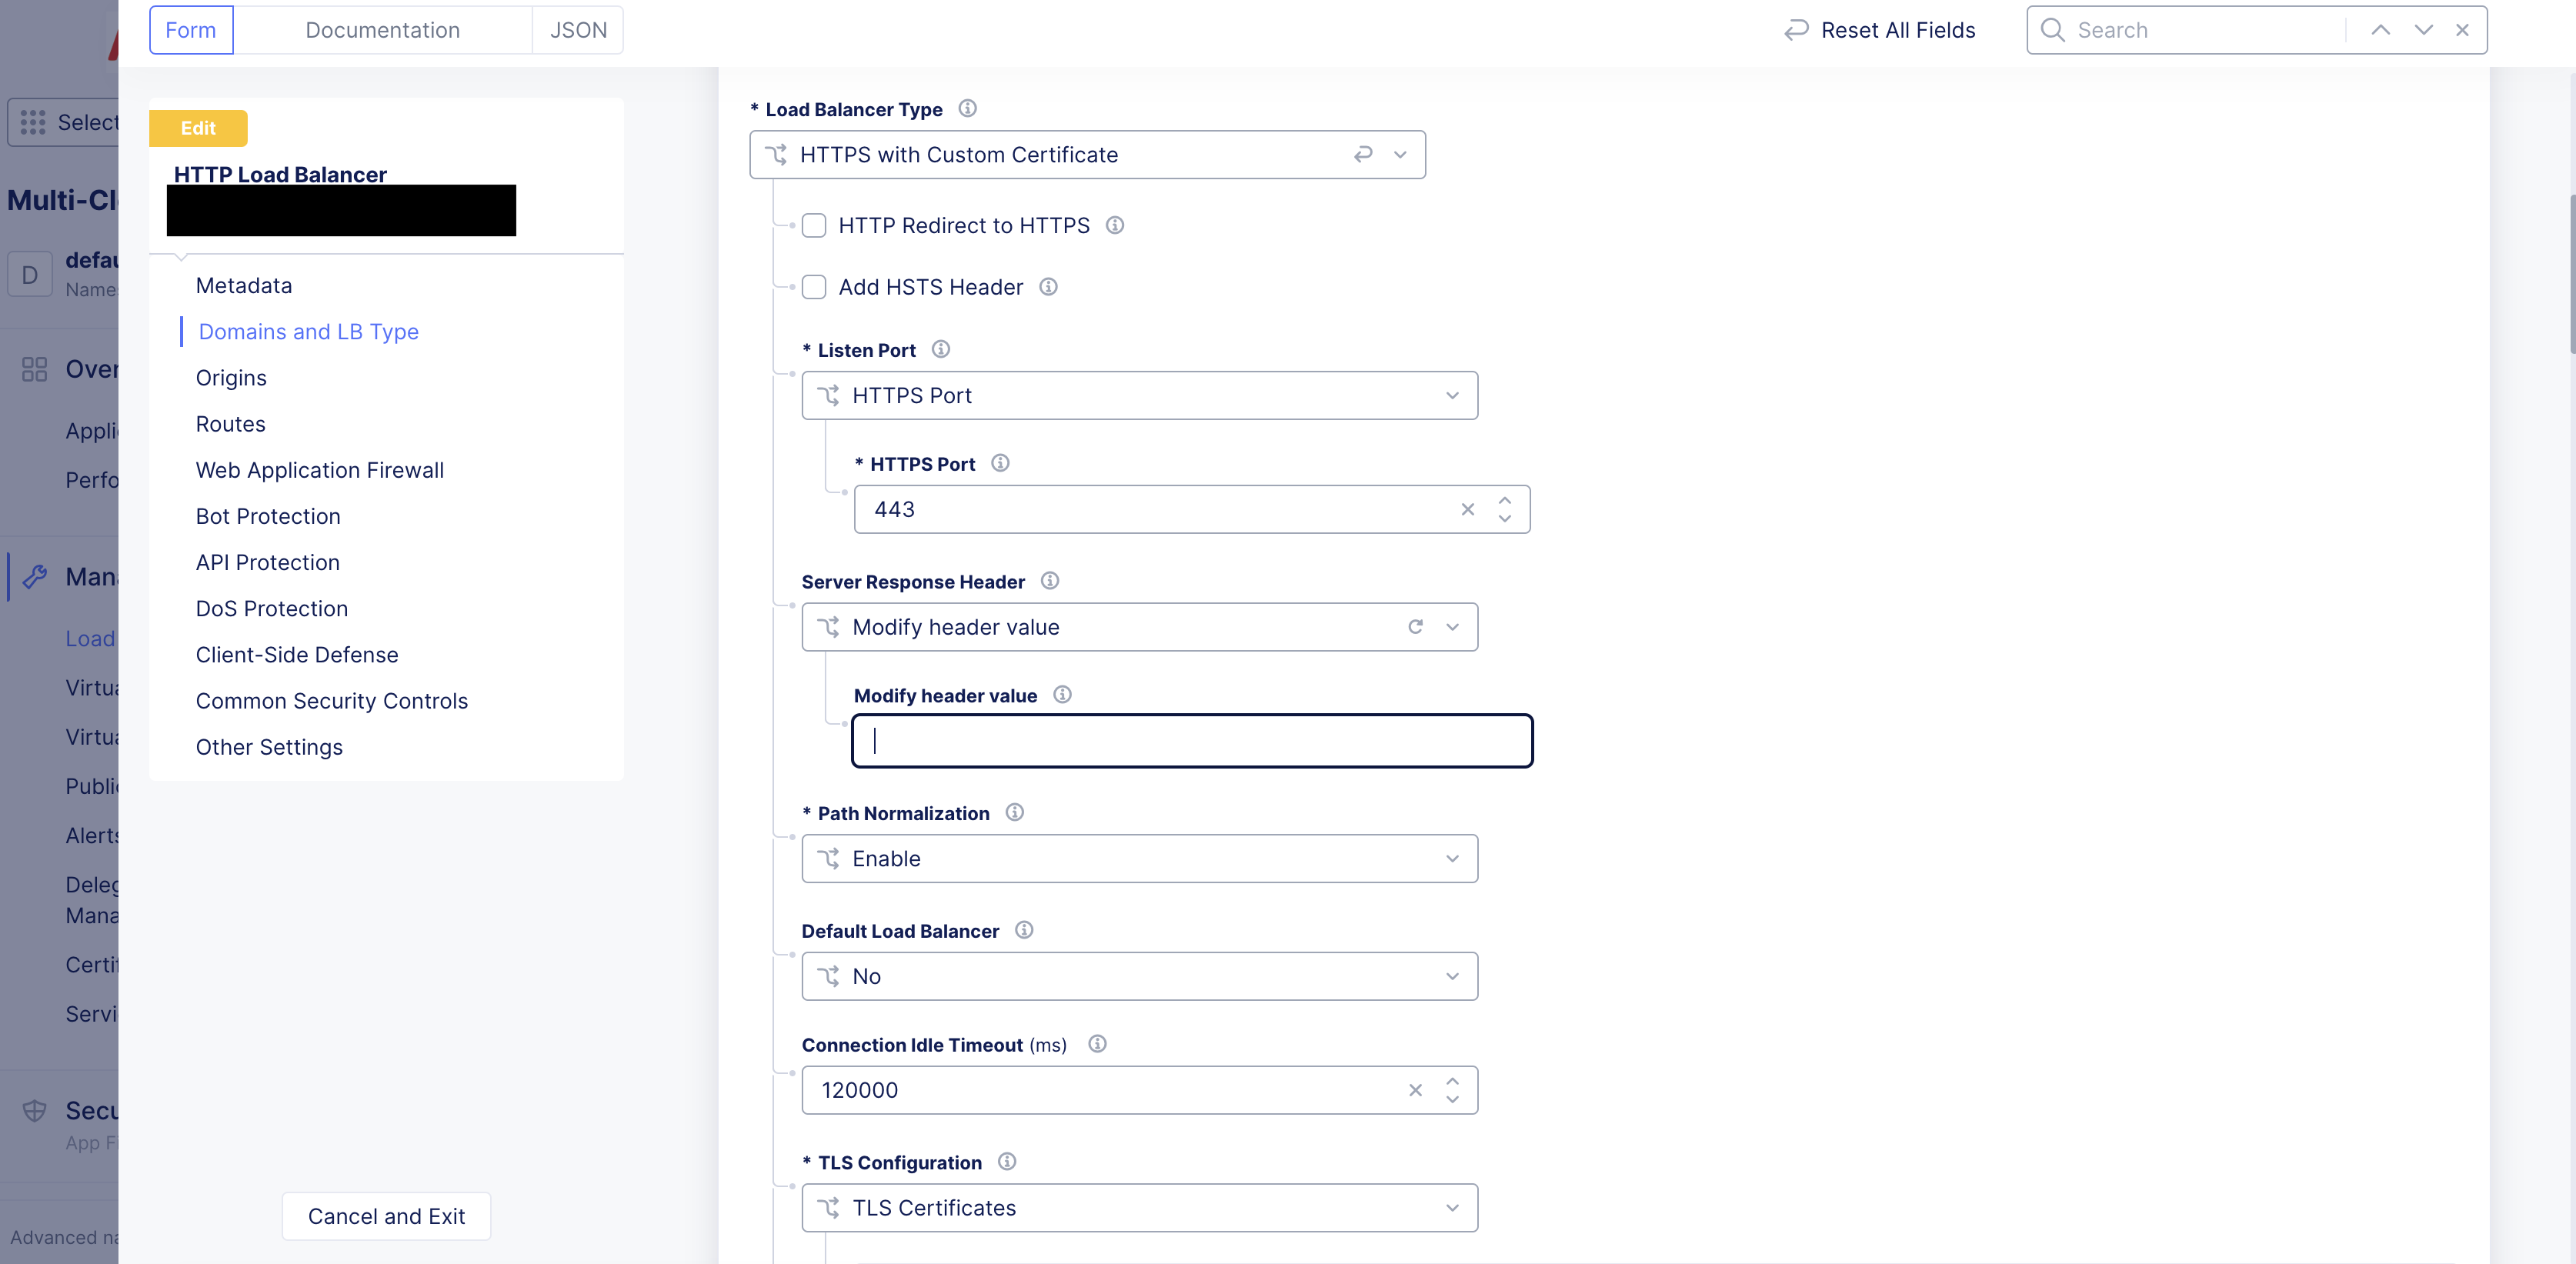
Task: Click the info icon beside Connection Idle Timeout
Action: (1097, 1044)
